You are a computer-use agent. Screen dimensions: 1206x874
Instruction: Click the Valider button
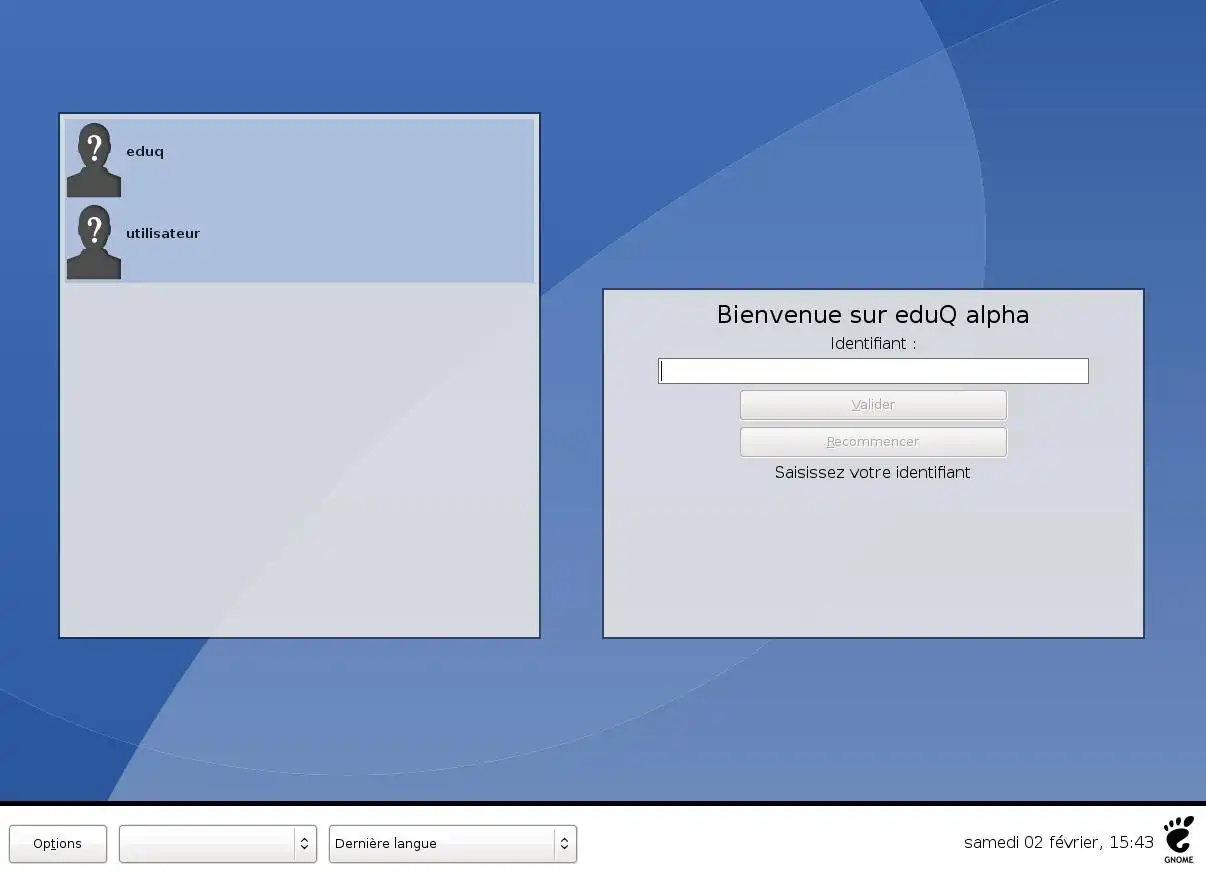pos(873,405)
